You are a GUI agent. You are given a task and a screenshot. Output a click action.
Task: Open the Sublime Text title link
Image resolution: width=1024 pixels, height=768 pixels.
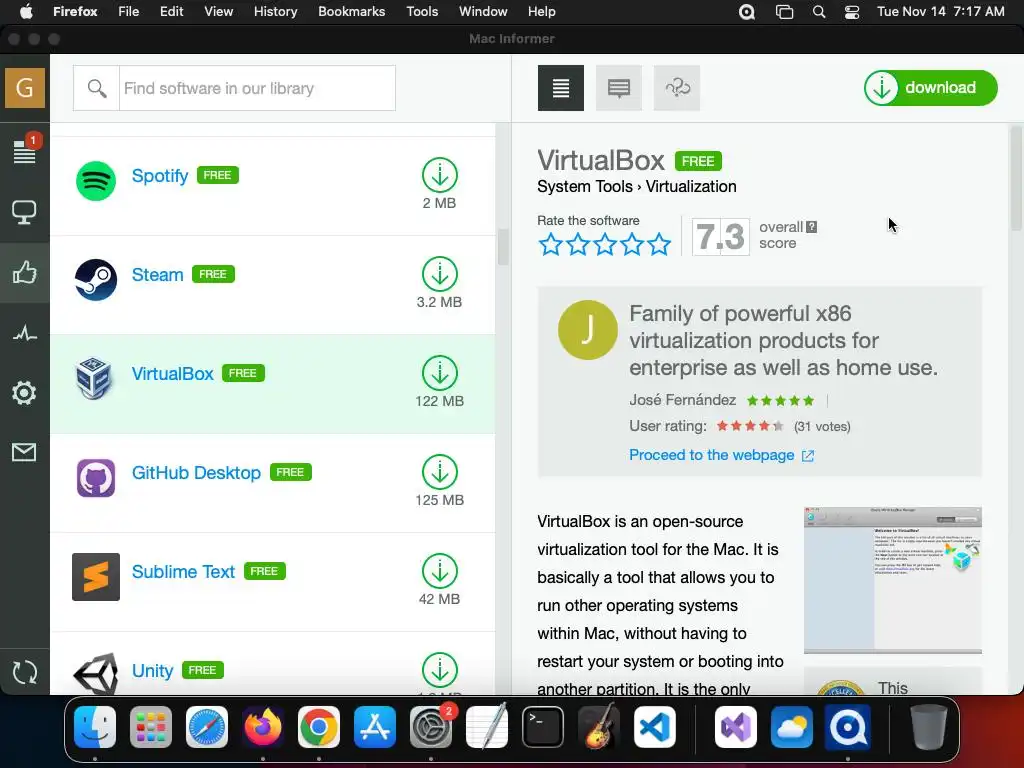(x=183, y=571)
